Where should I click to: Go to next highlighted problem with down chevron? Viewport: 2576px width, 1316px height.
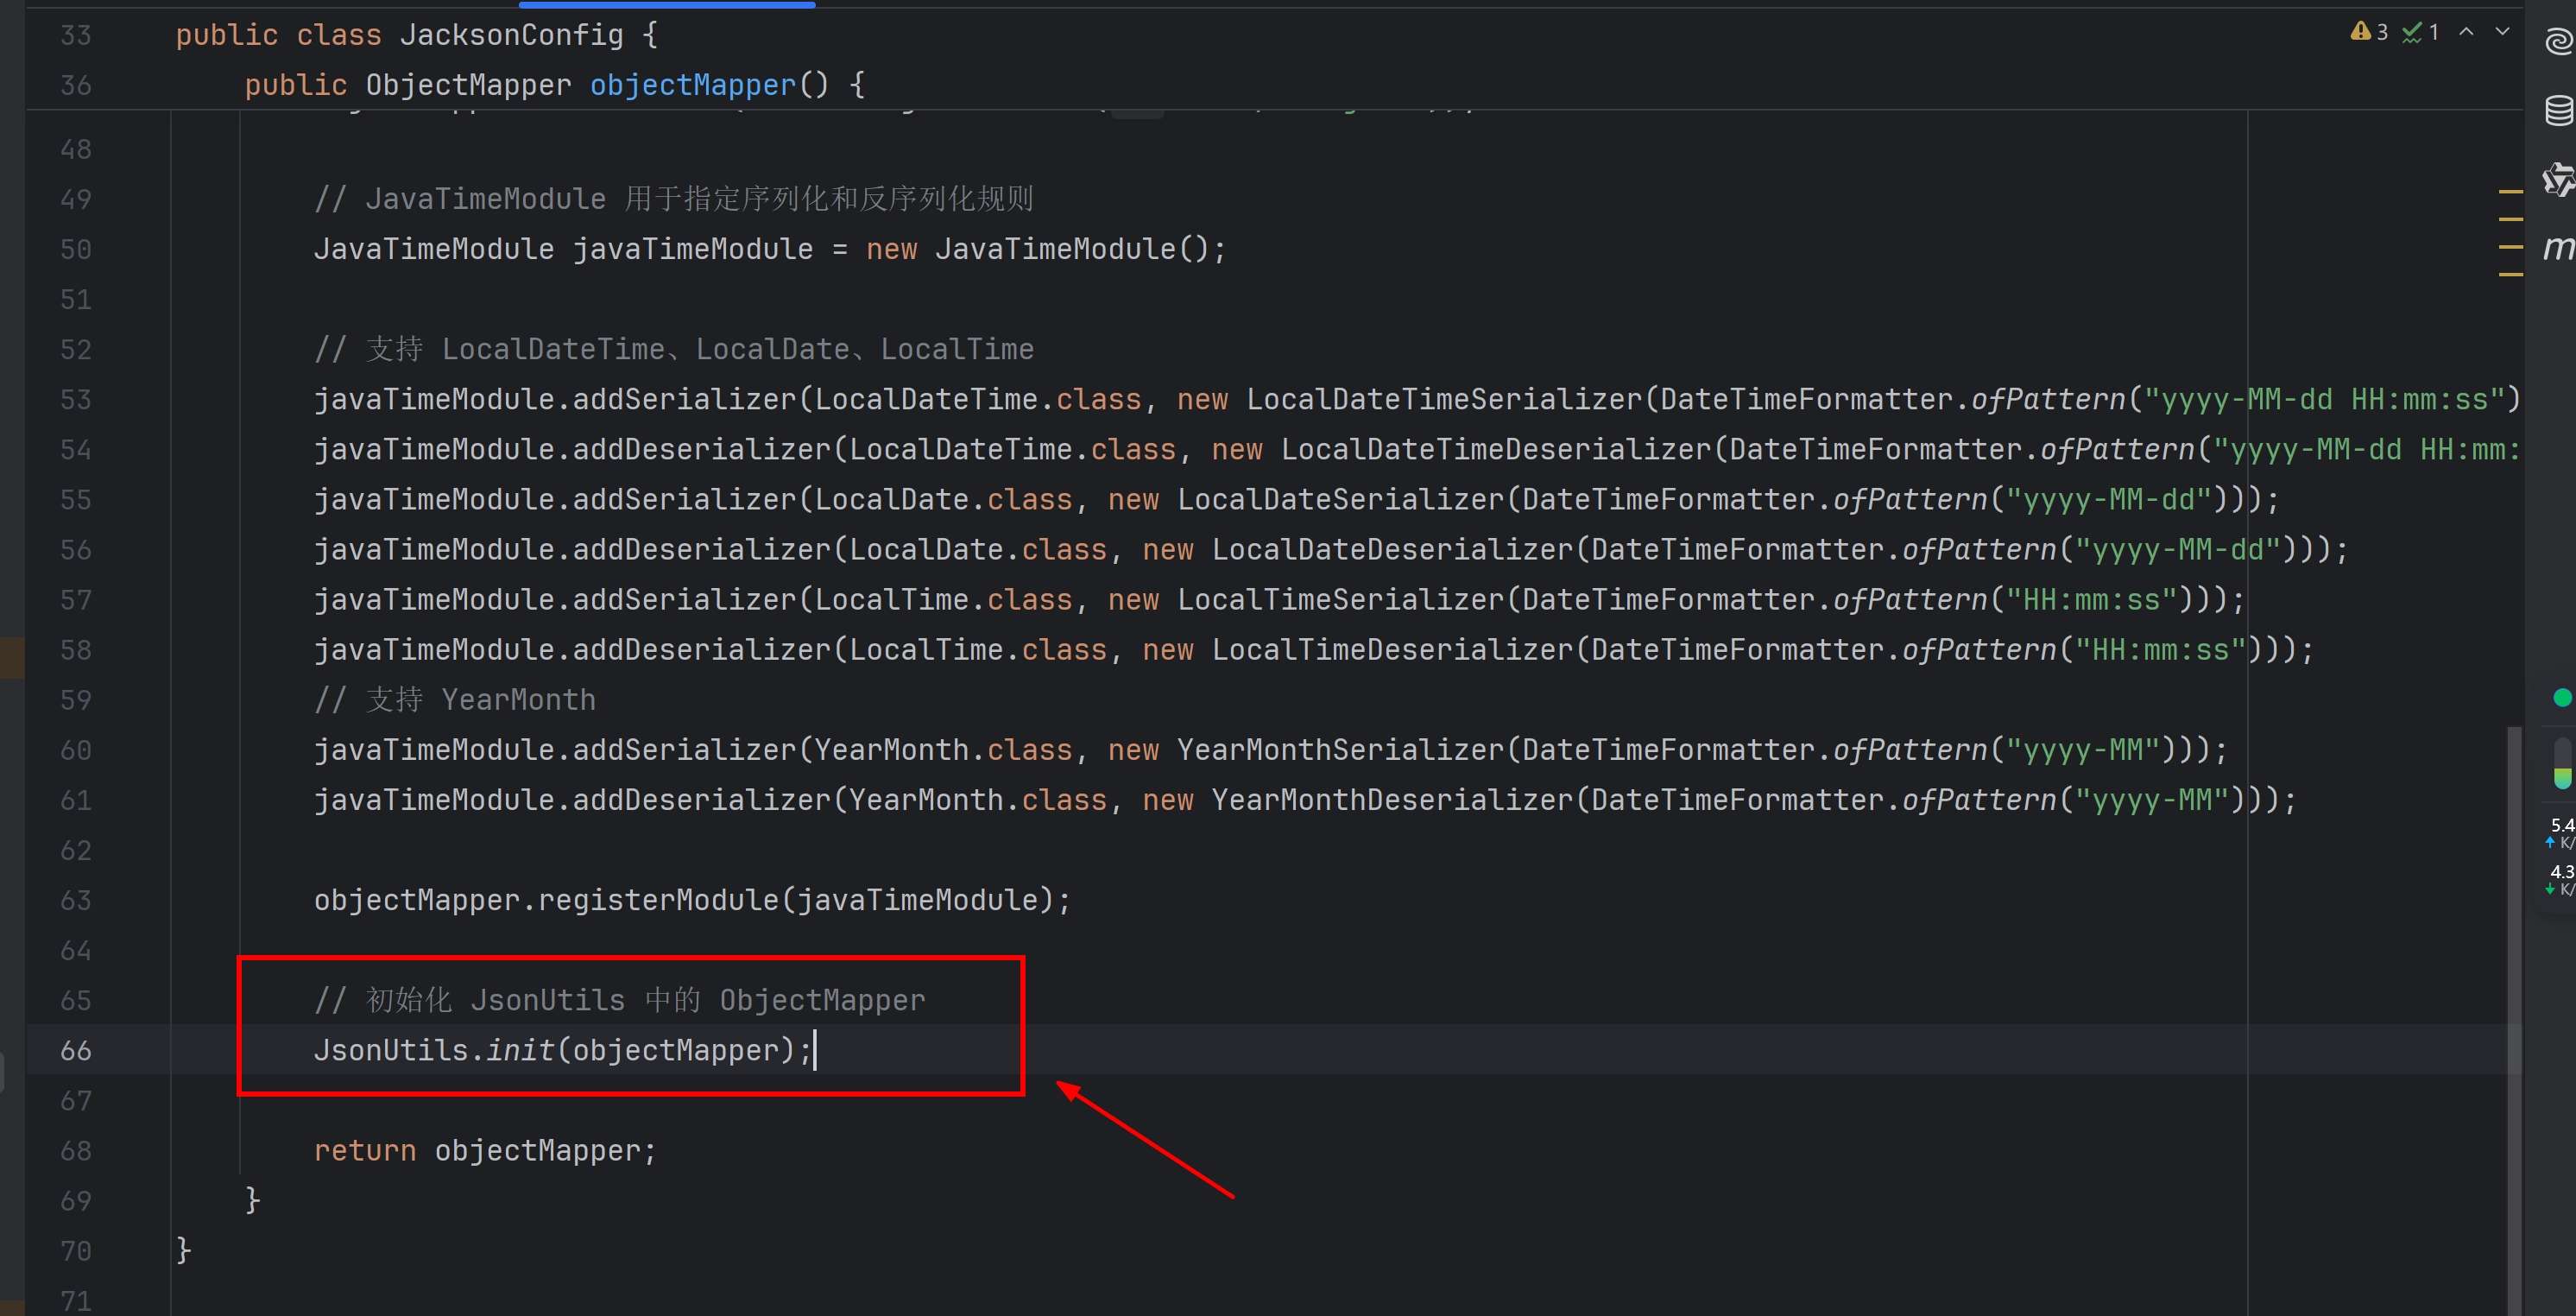point(2502,32)
